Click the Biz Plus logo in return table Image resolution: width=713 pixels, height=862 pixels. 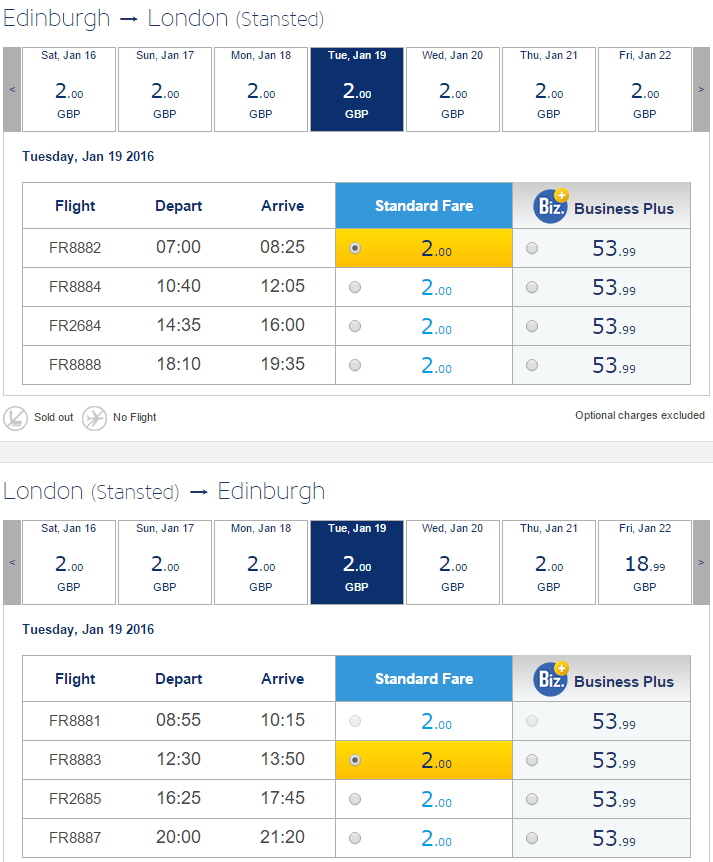551,679
